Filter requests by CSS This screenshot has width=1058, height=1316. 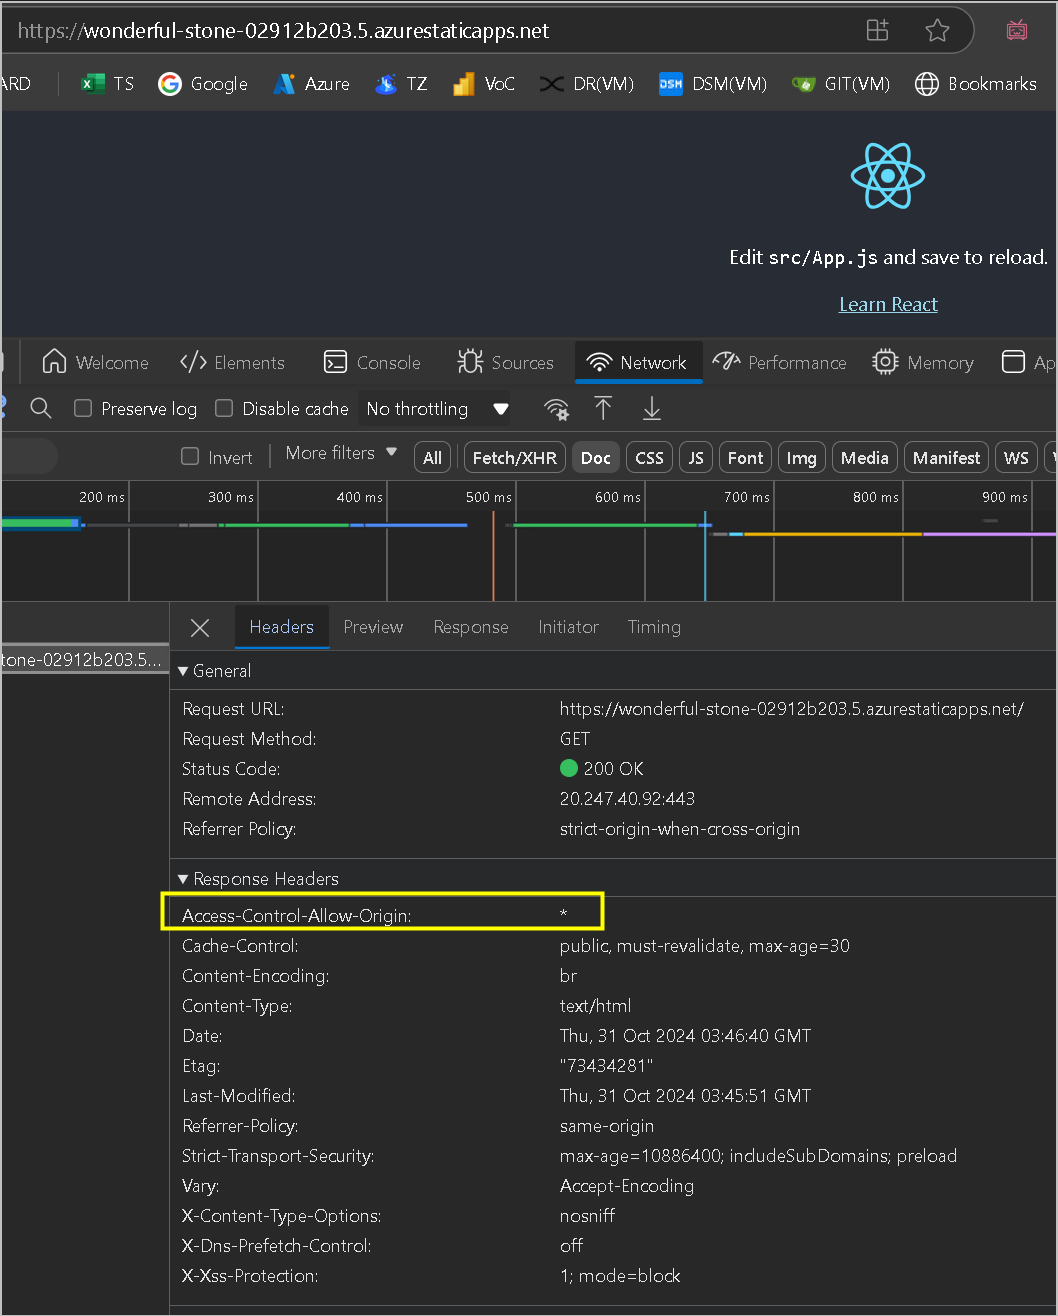[x=650, y=457]
